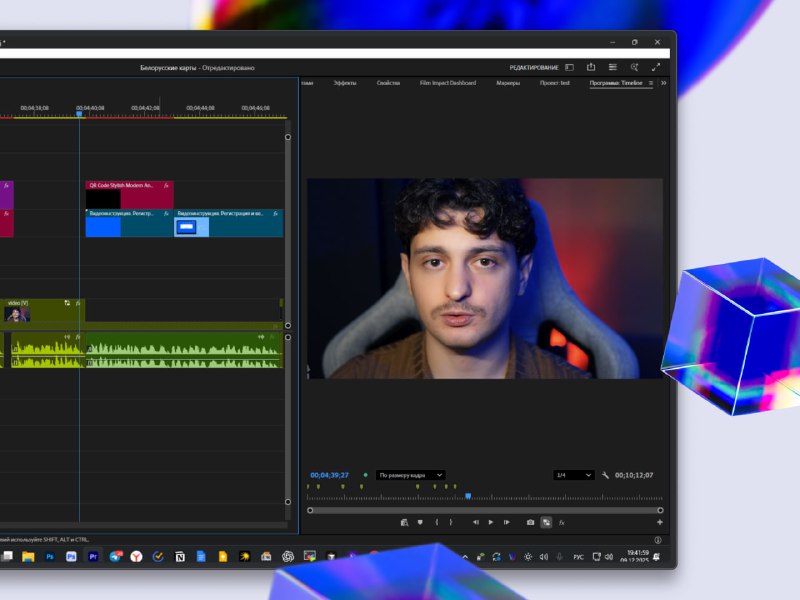Select the bright yellow-green audio clip

point(48,350)
